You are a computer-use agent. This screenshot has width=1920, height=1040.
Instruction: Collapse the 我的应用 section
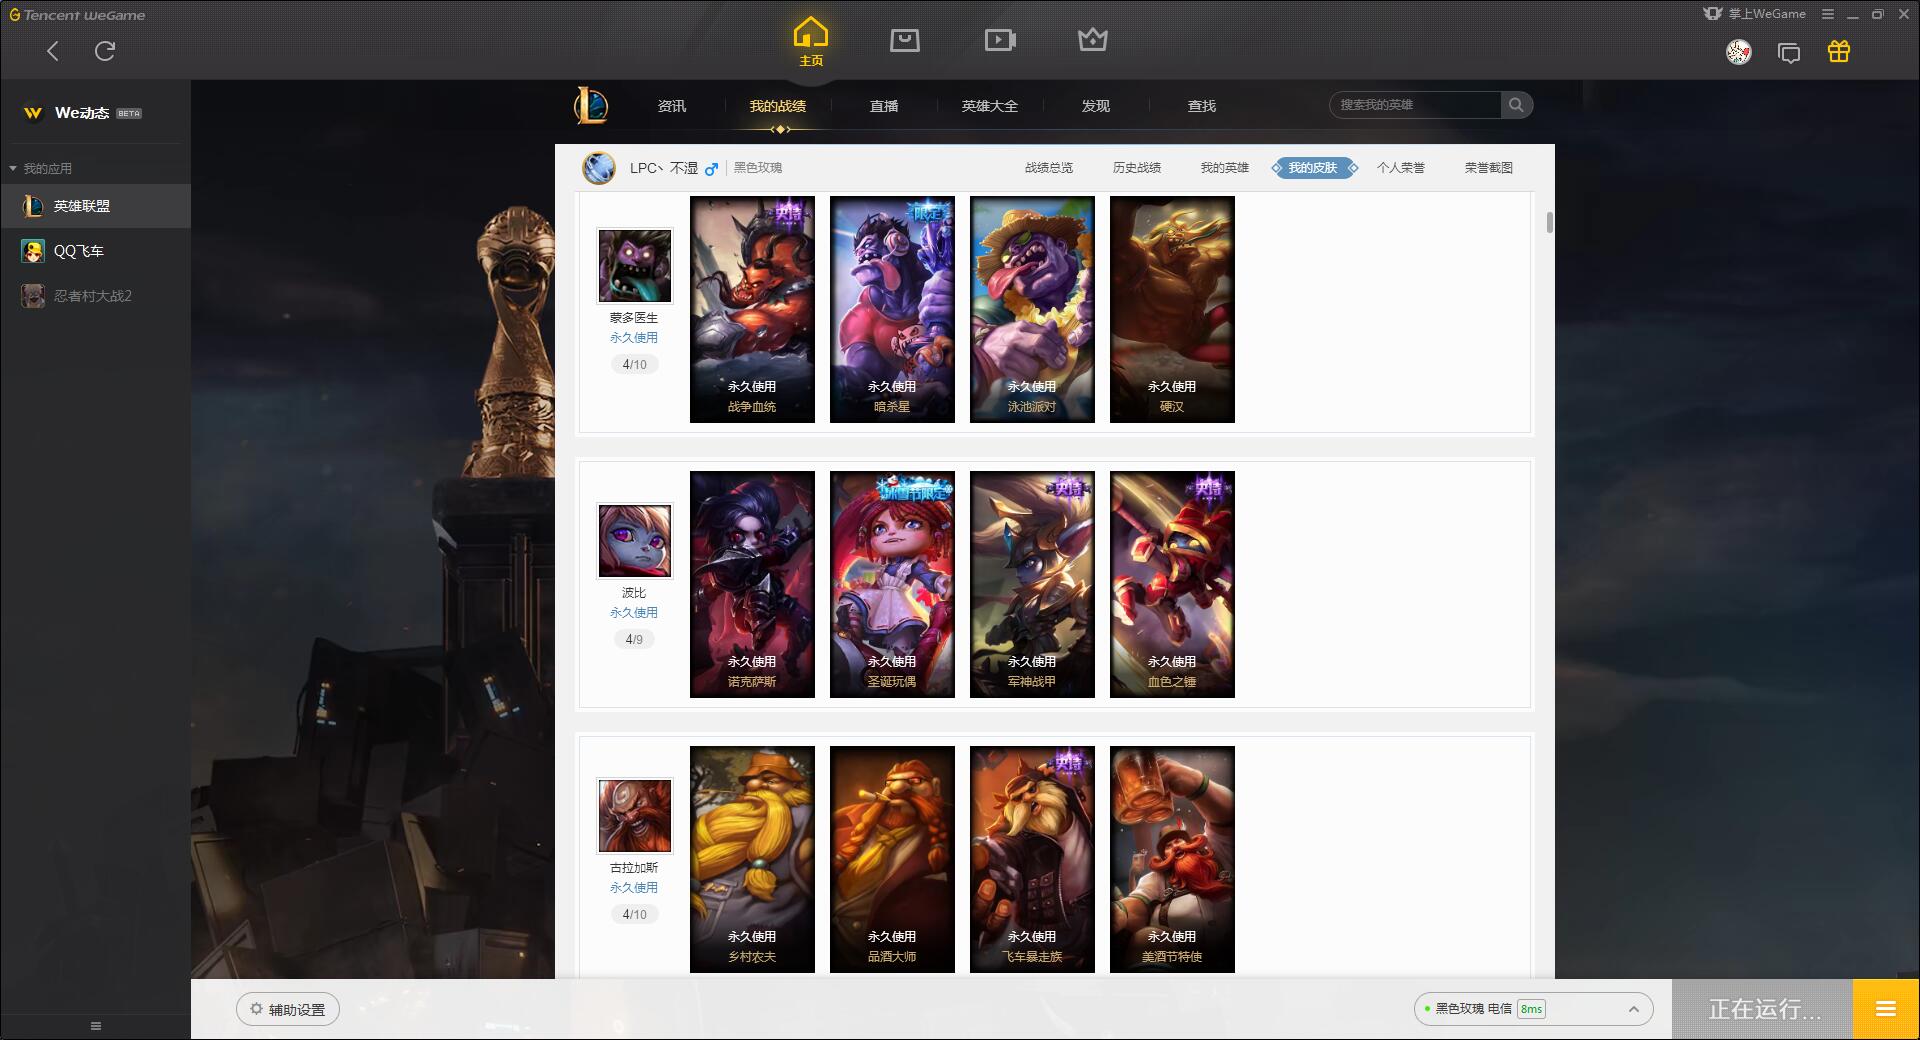pos(40,168)
